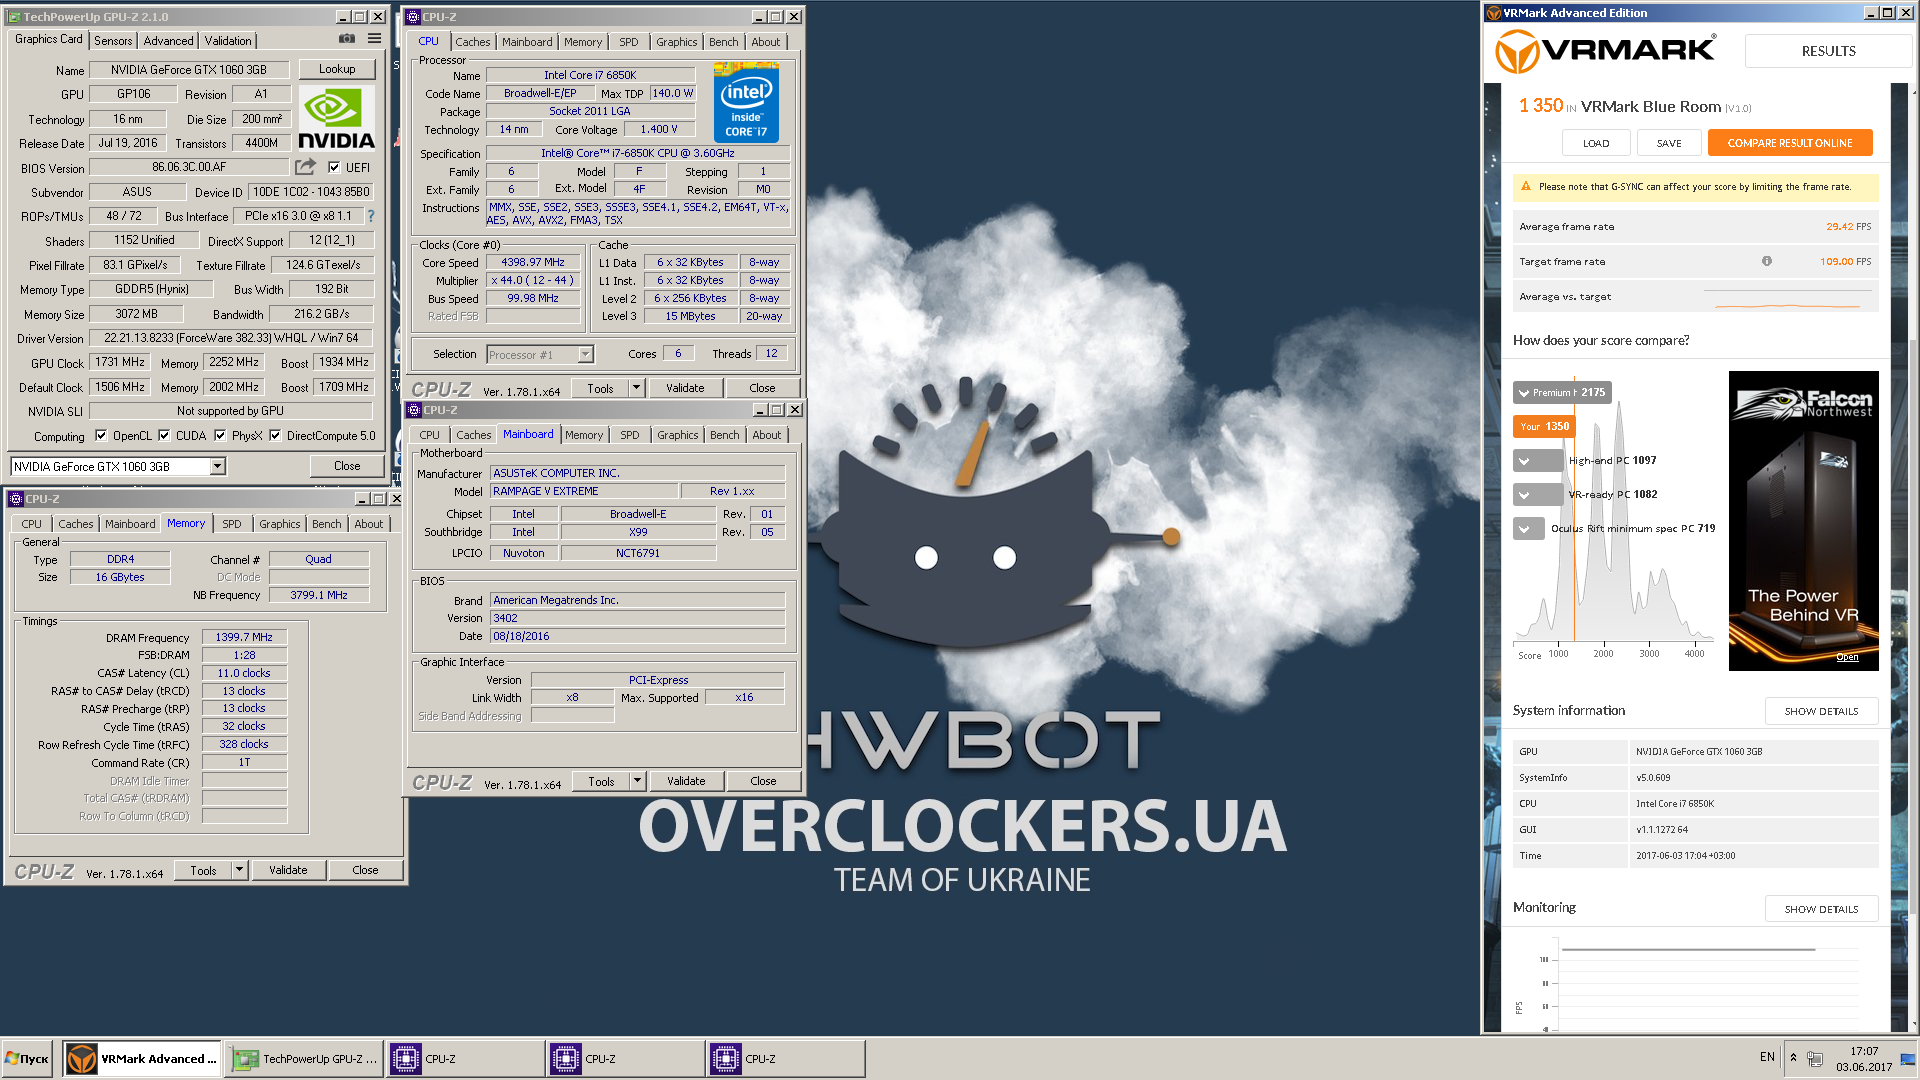Open the GPU-Z hamburger menu
The height and width of the screenshot is (1080, 1920).
(x=374, y=39)
